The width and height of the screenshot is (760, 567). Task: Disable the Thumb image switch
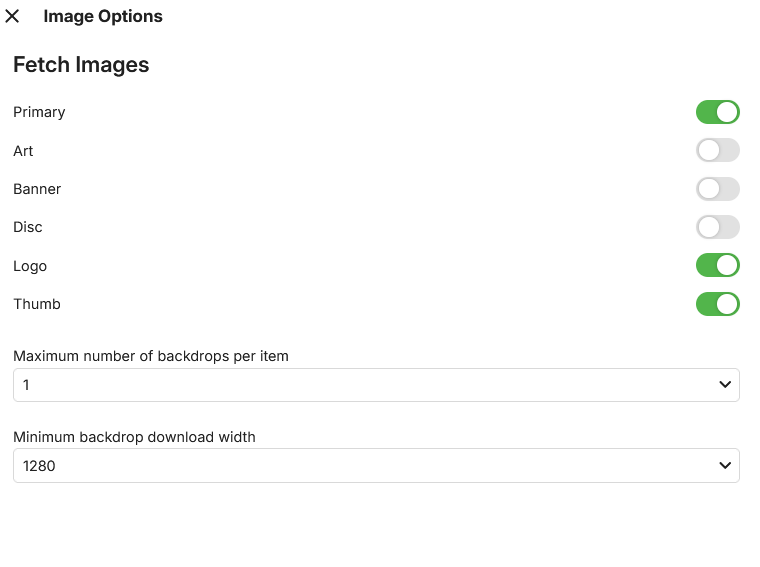click(717, 304)
